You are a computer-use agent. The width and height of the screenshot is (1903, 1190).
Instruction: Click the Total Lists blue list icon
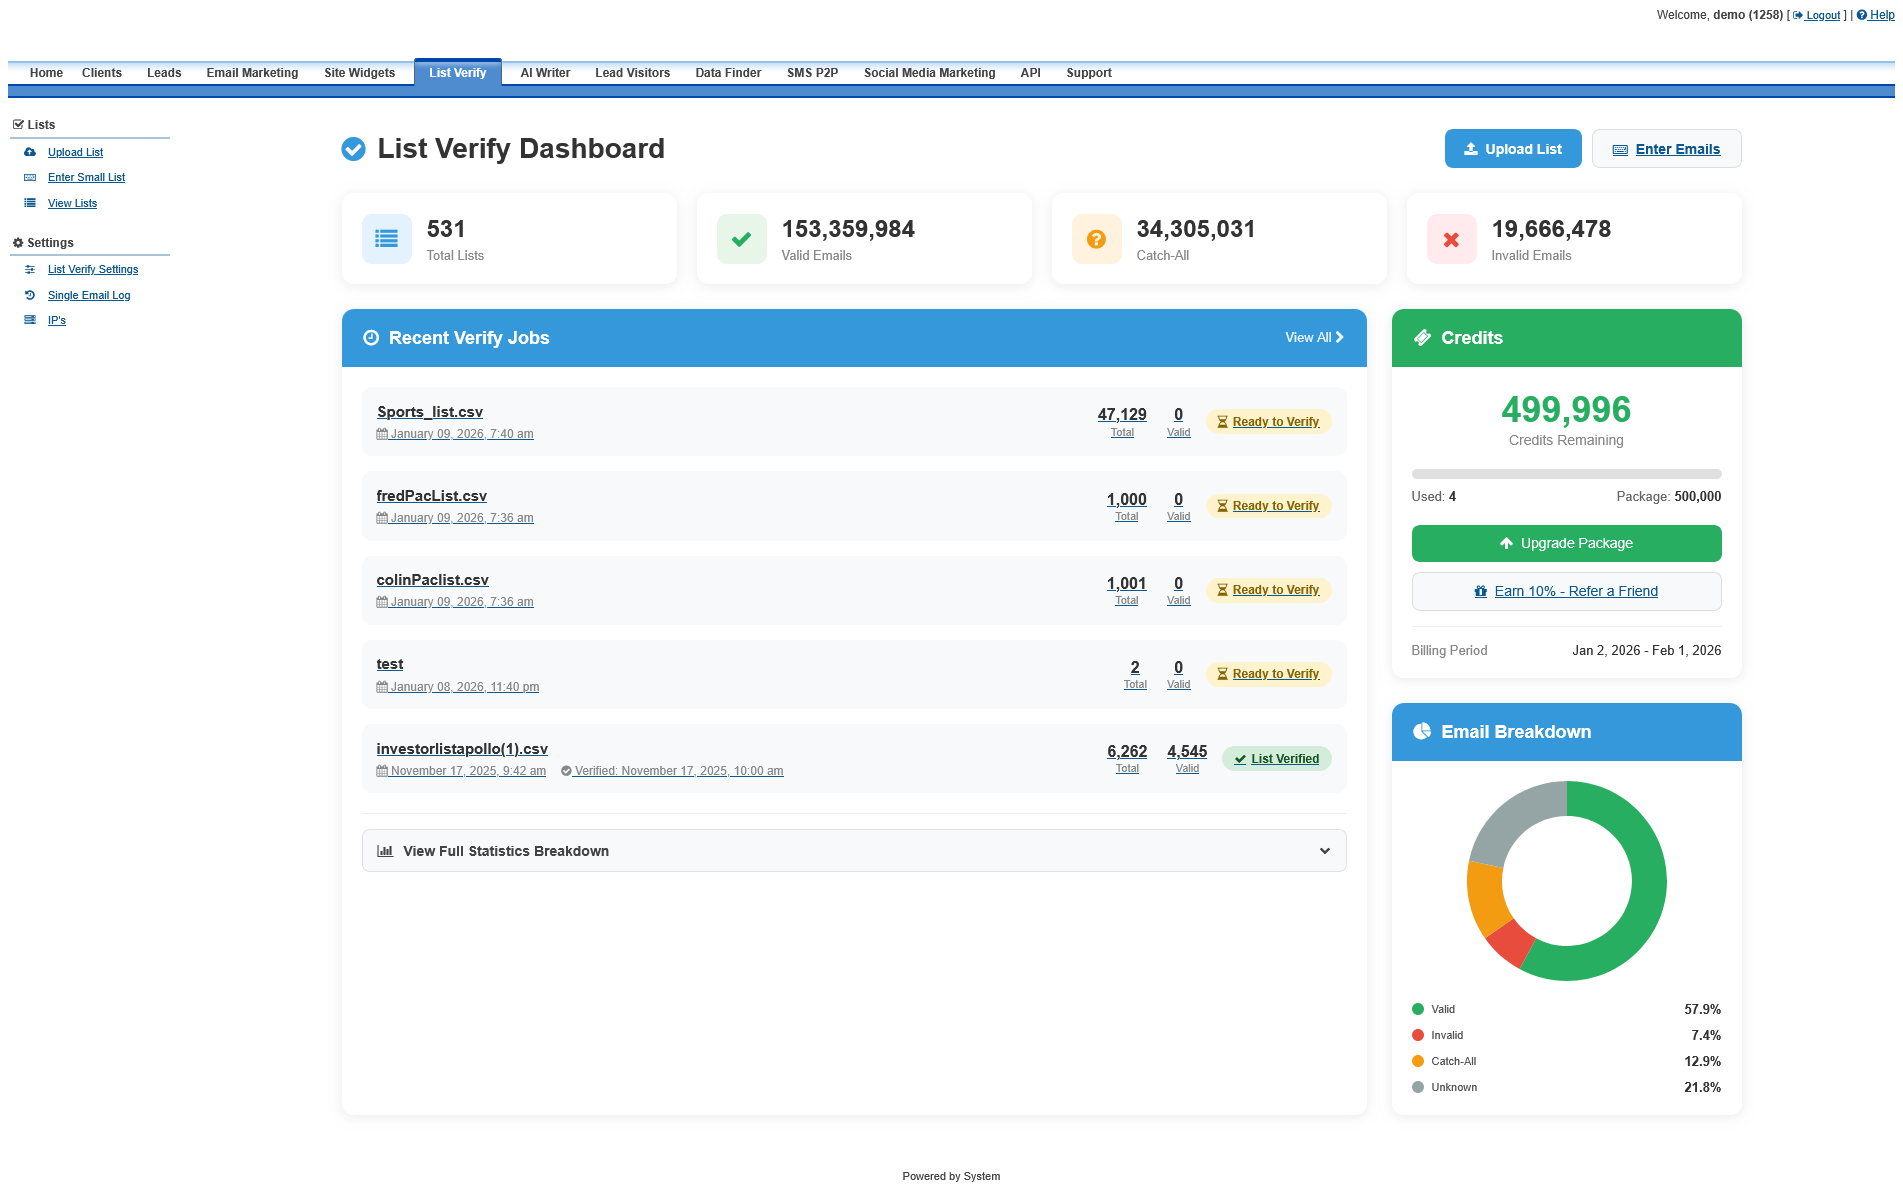tap(387, 239)
